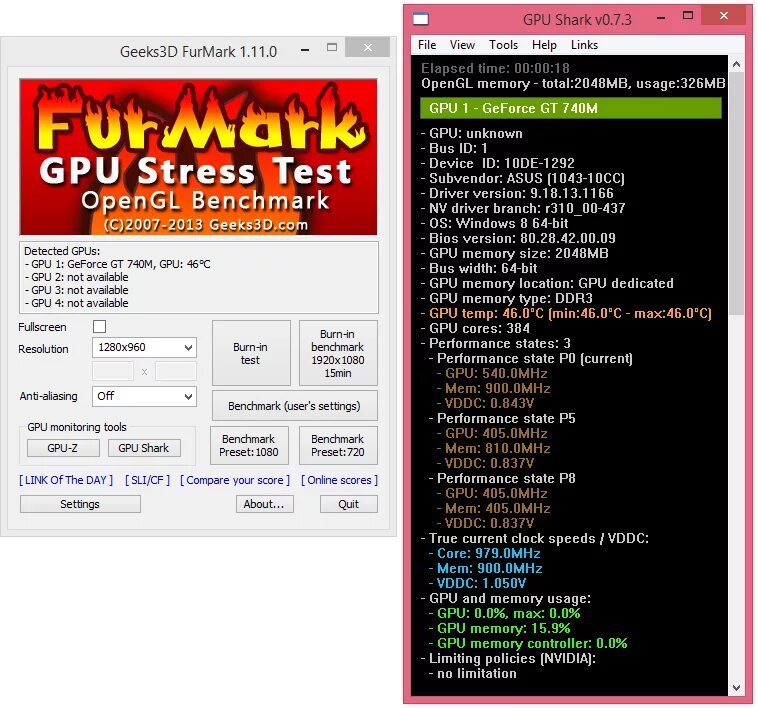This screenshot has width=758, height=708.
Task: Click the GPU Shark v0.7.3 title bar
Action: coord(577,19)
